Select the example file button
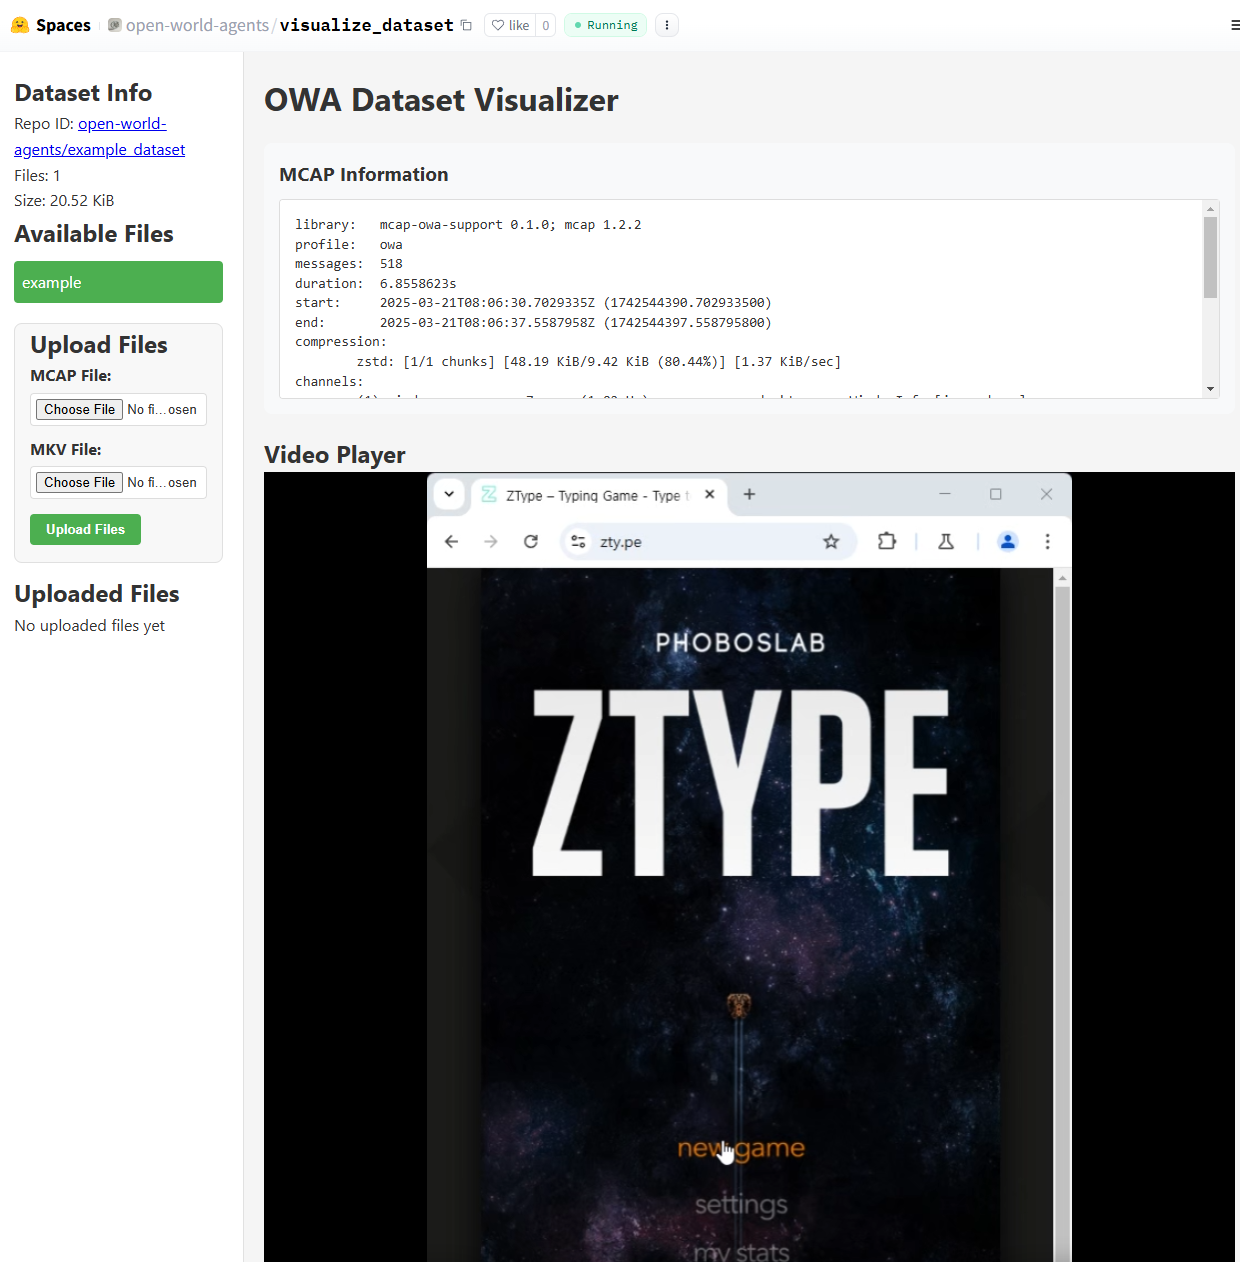The image size is (1240, 1262). pyautogui.click(x=118, y=282)
